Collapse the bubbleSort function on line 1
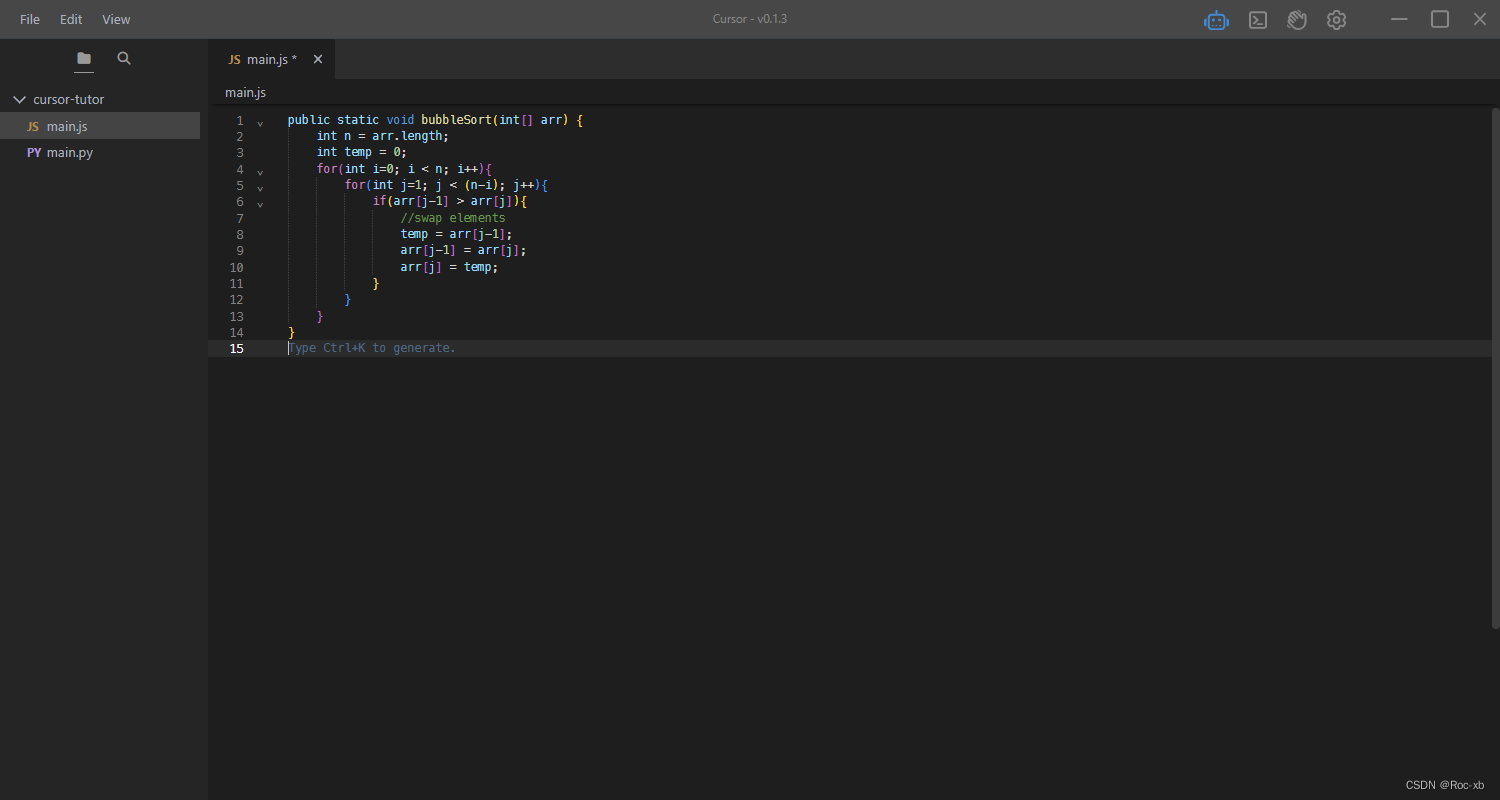The image size is (1500, 800). (x=259, y=121)
